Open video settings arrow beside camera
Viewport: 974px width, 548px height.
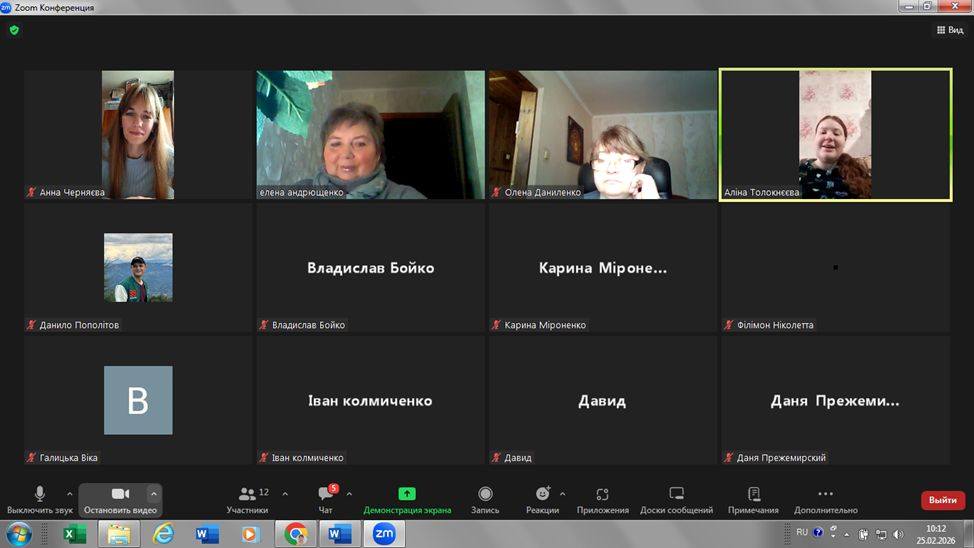coord(153,494)
